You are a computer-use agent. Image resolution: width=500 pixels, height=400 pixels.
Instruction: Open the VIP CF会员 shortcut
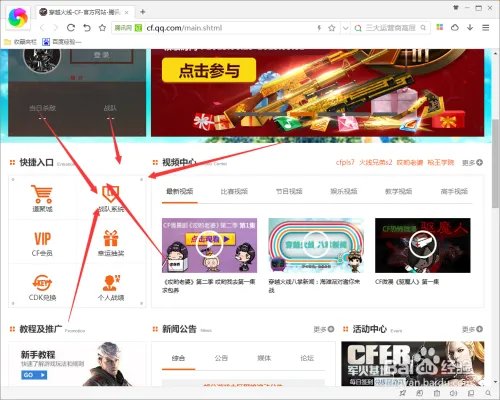[x=42, y=244]
